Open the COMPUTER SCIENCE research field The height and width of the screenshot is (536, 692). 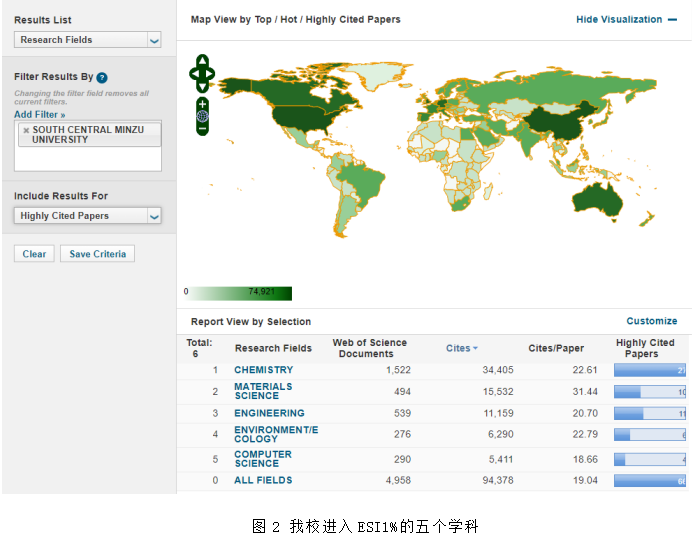(263, 459)
